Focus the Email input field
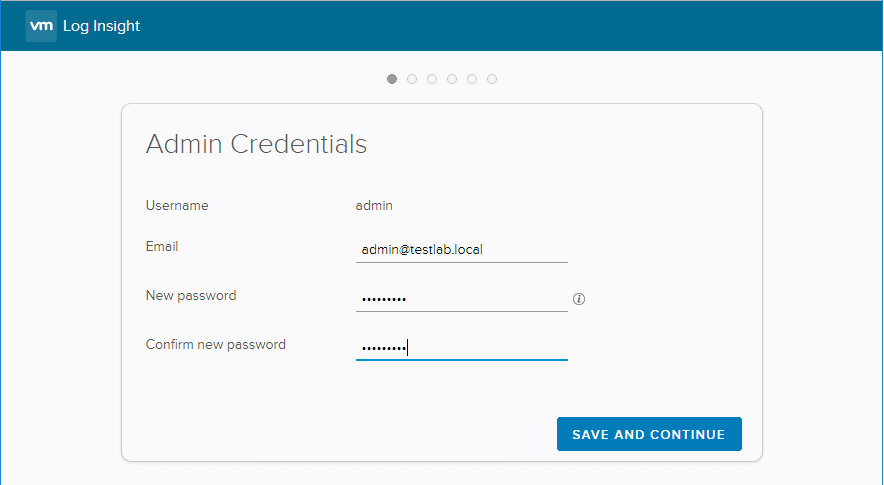Image resolution: width=884 pixels, height=485 pixels. (x=461, y=249)
